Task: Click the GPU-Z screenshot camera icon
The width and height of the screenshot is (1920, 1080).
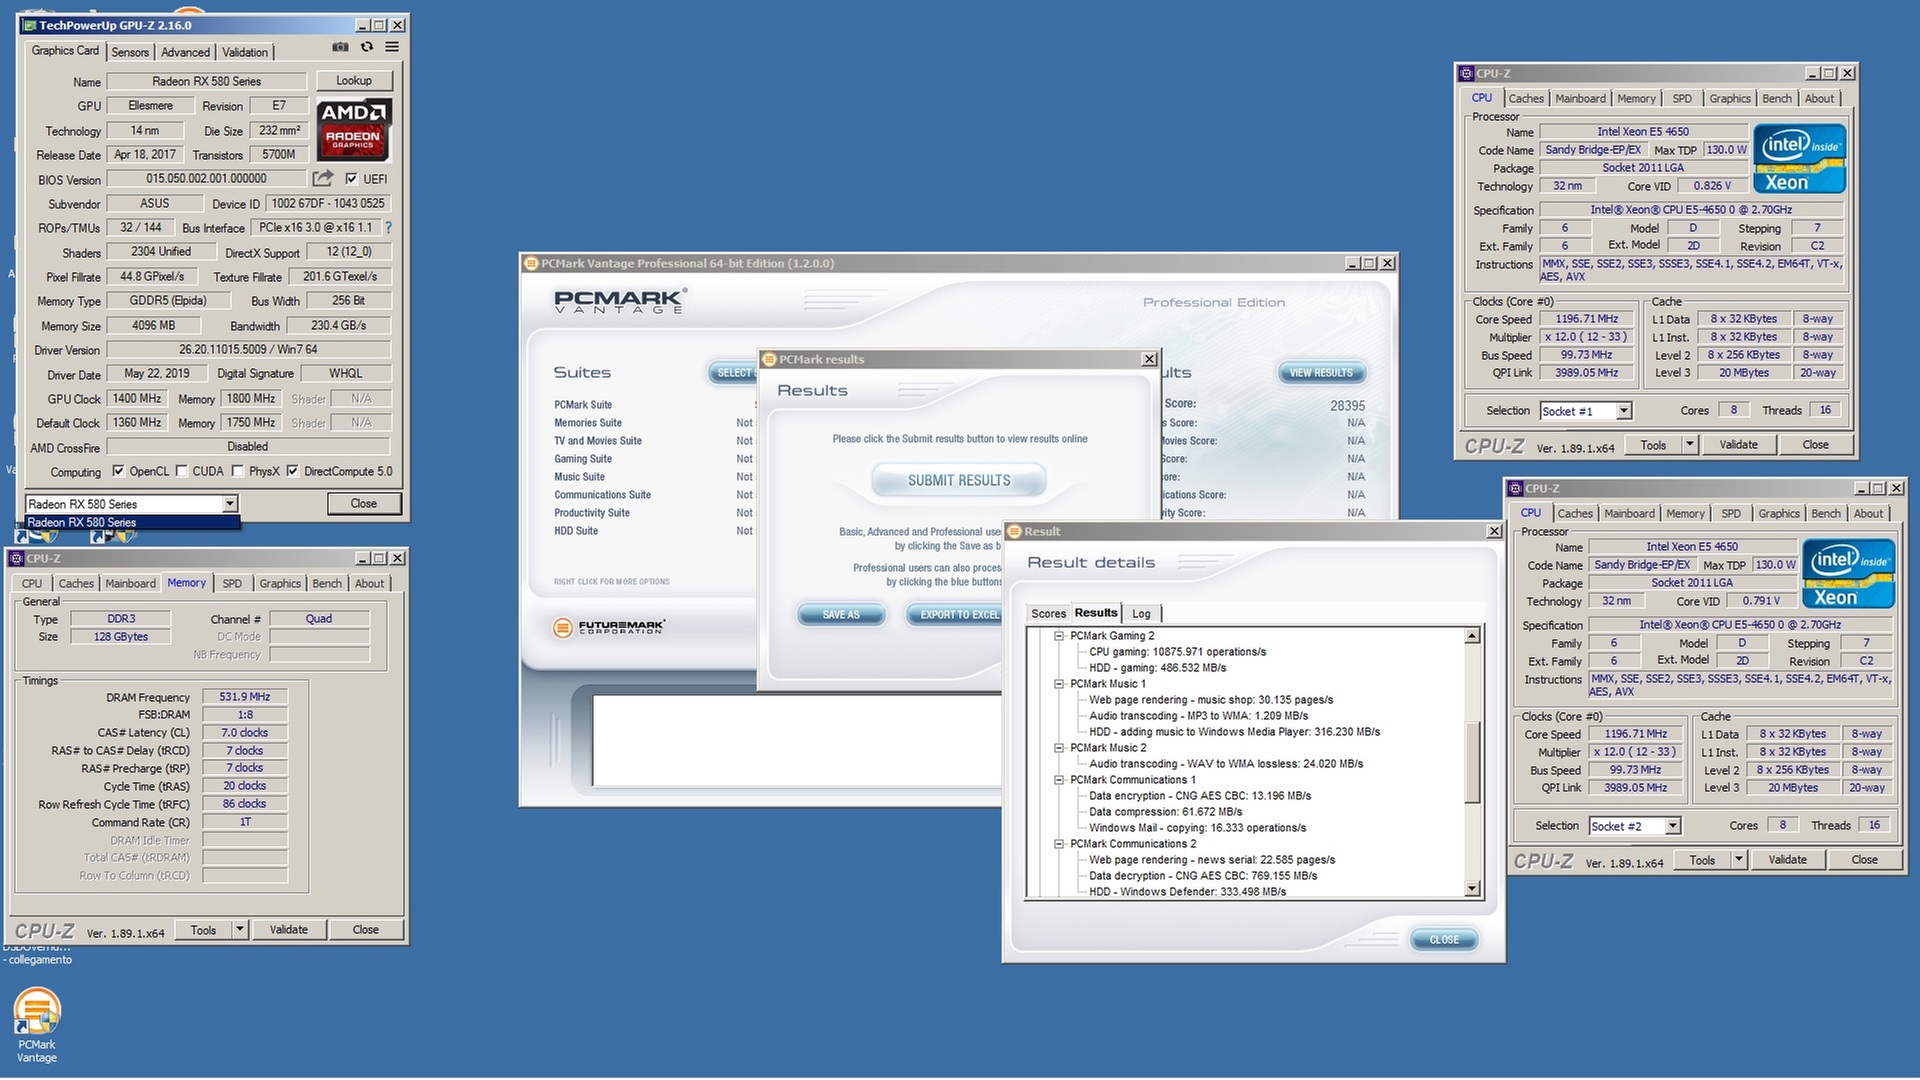Action: (340, 47)
